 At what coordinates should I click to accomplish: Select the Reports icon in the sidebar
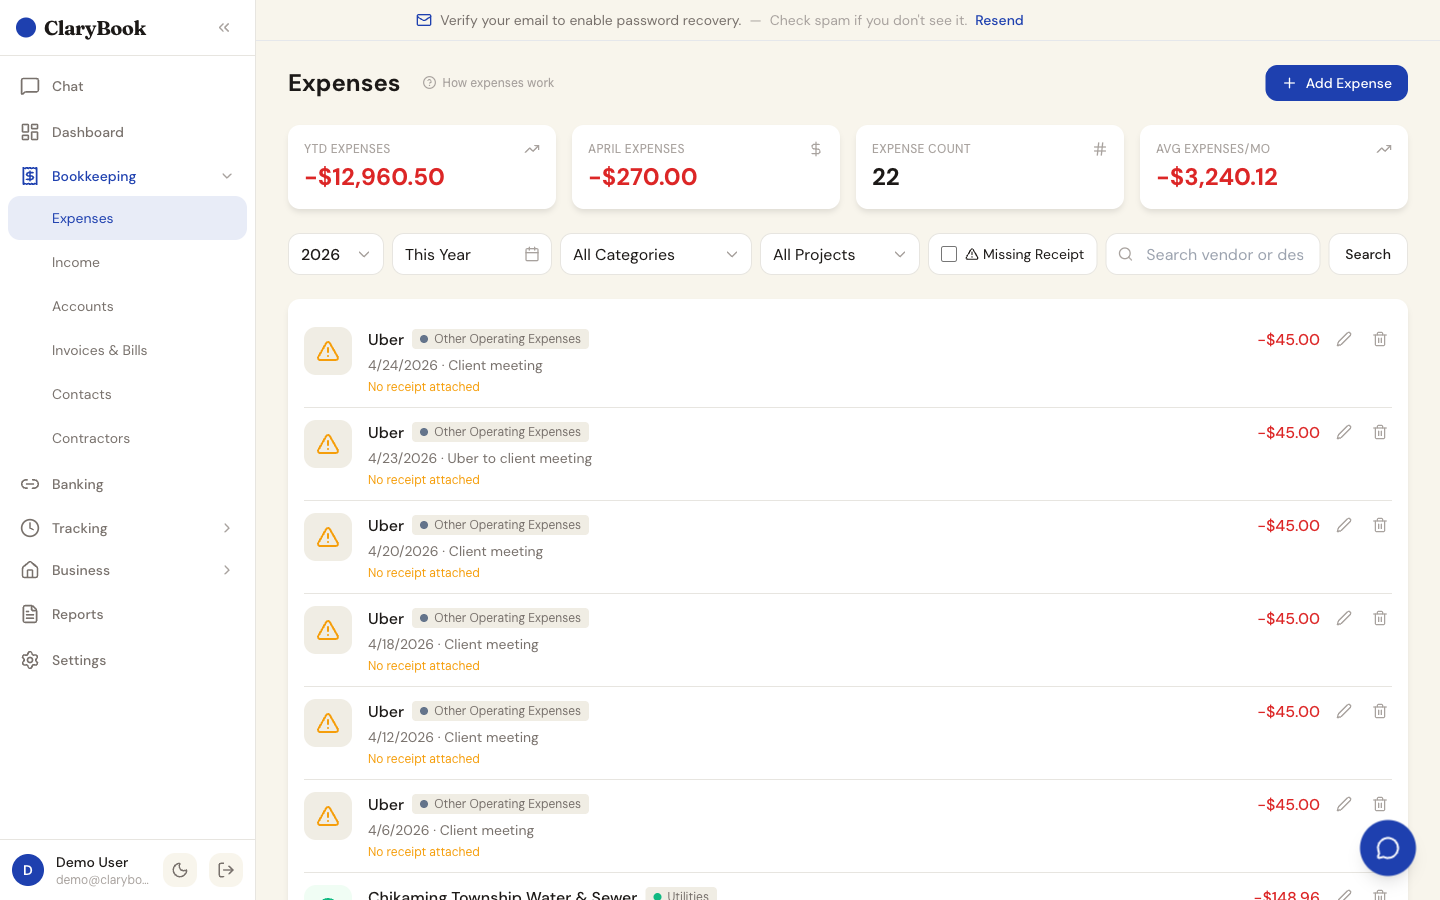pyautogui.click(x=30, y=614)
